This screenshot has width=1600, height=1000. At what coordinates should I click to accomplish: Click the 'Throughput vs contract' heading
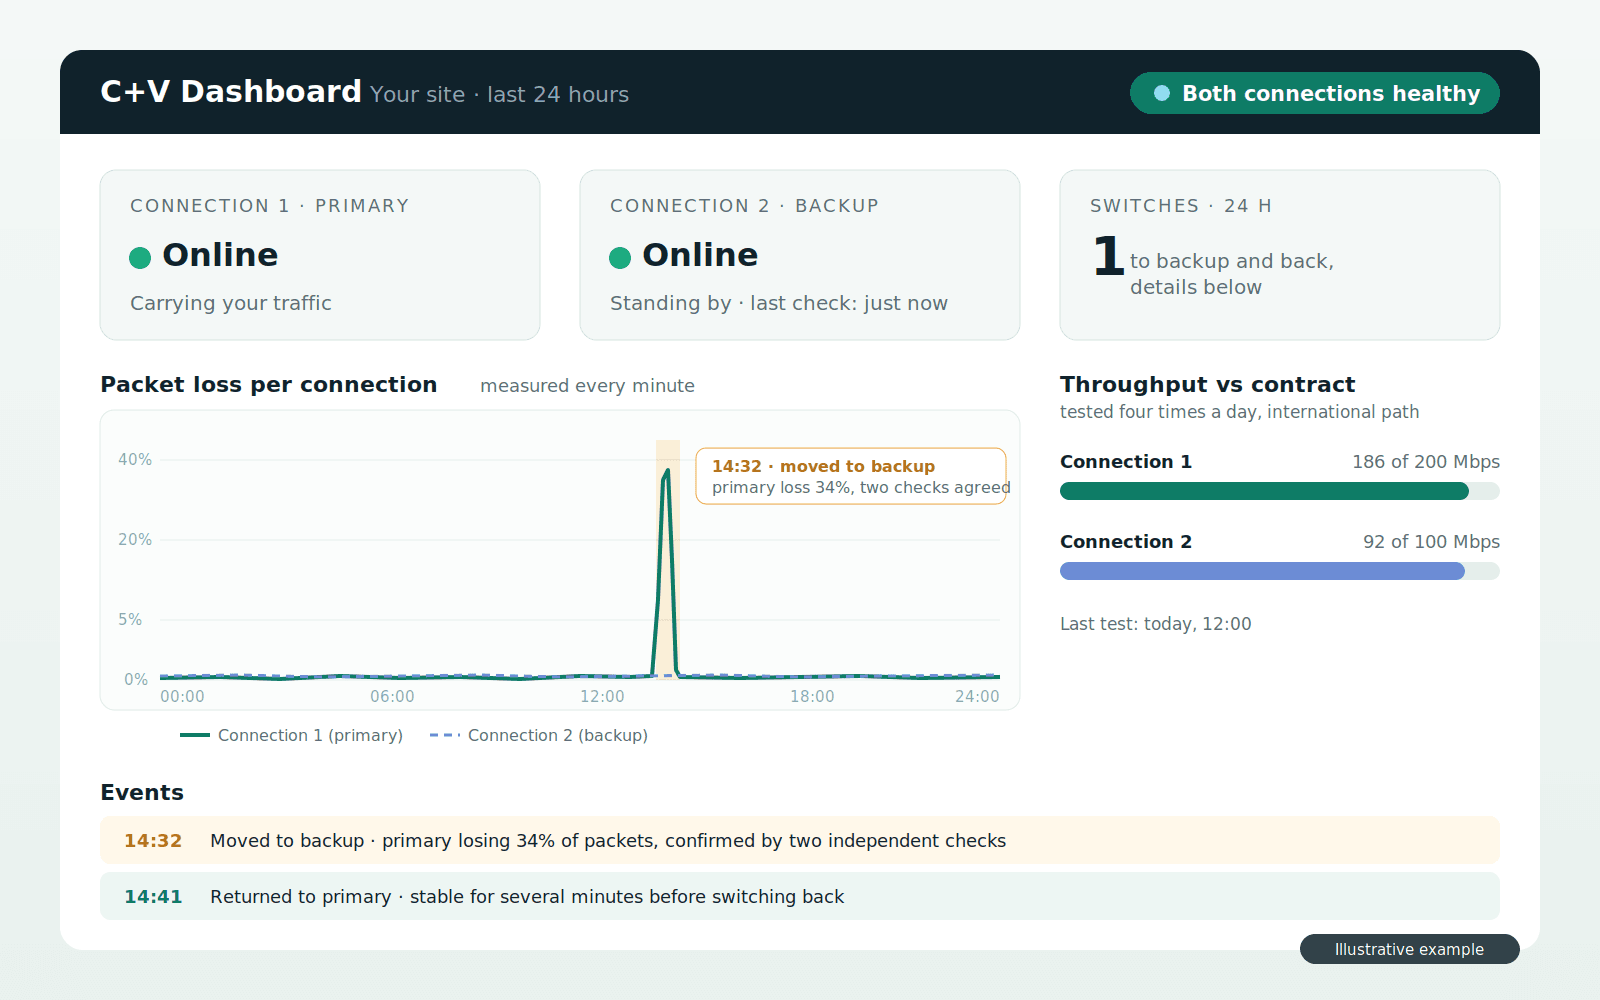(x=1208, y=385)
